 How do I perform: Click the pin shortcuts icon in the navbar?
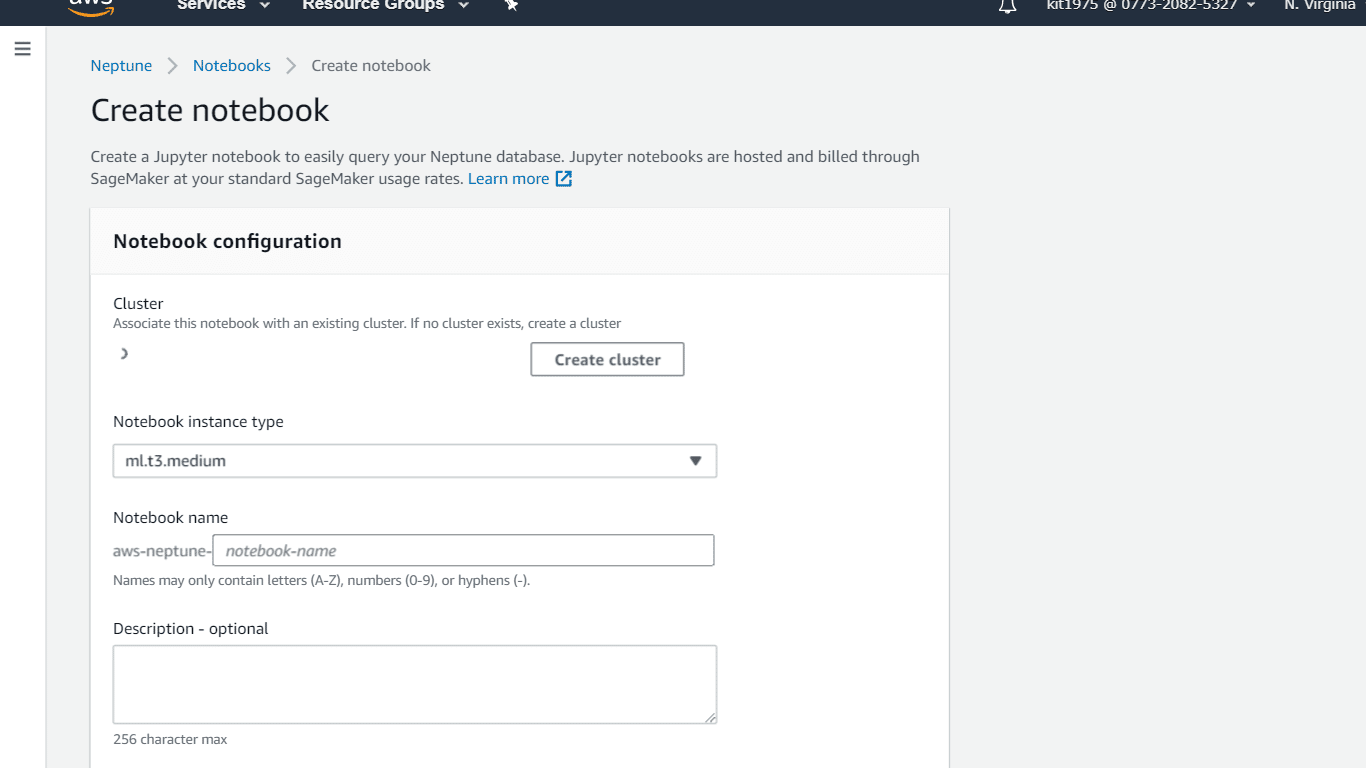[x=511, y=7]
